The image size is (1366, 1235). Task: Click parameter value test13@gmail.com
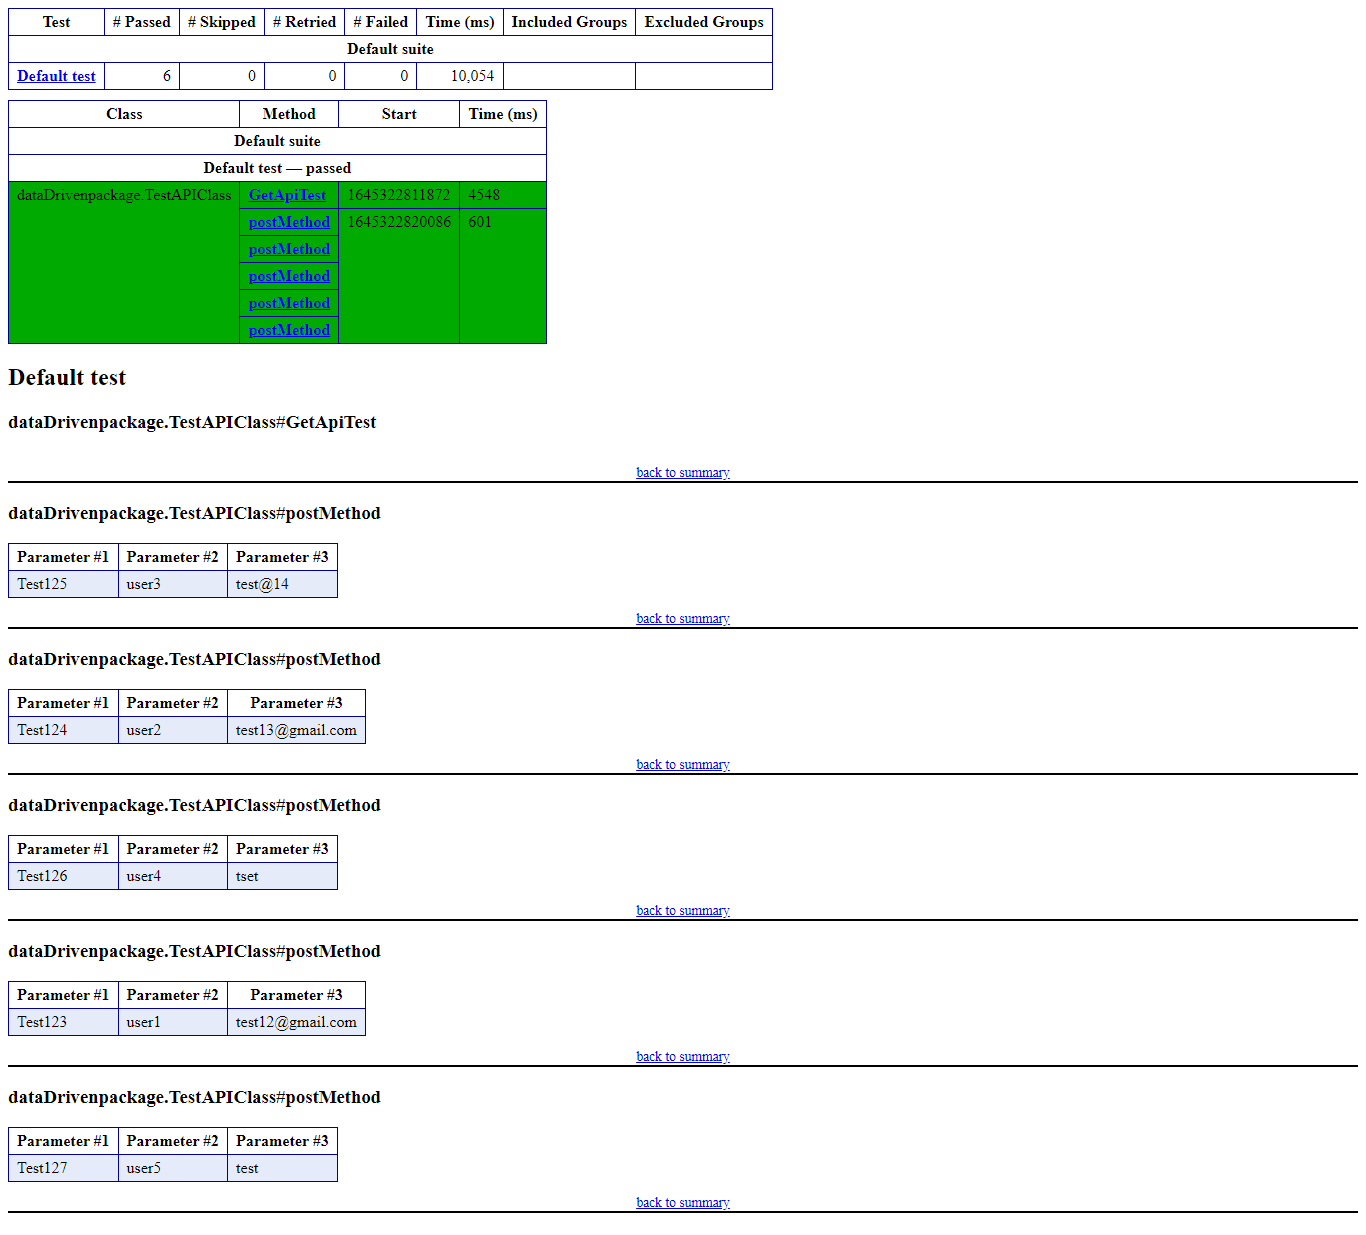click(296, 730)
